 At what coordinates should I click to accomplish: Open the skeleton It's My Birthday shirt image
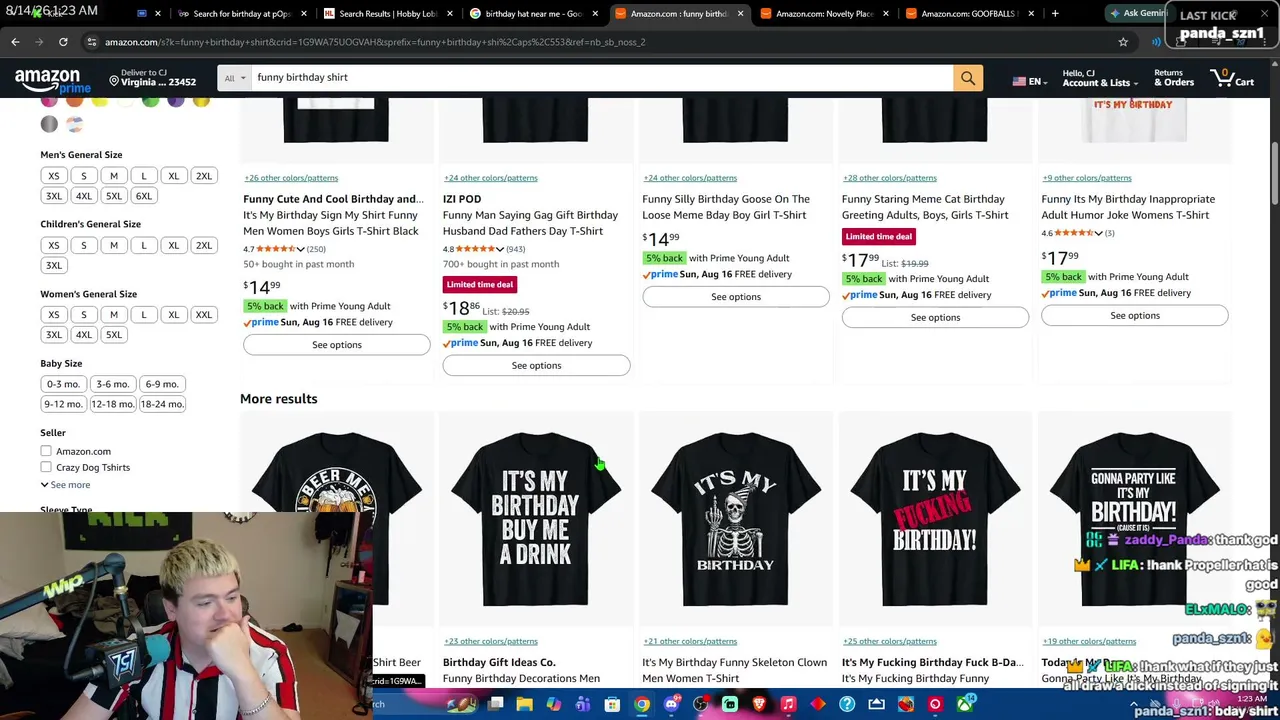[x=736, y=520]
